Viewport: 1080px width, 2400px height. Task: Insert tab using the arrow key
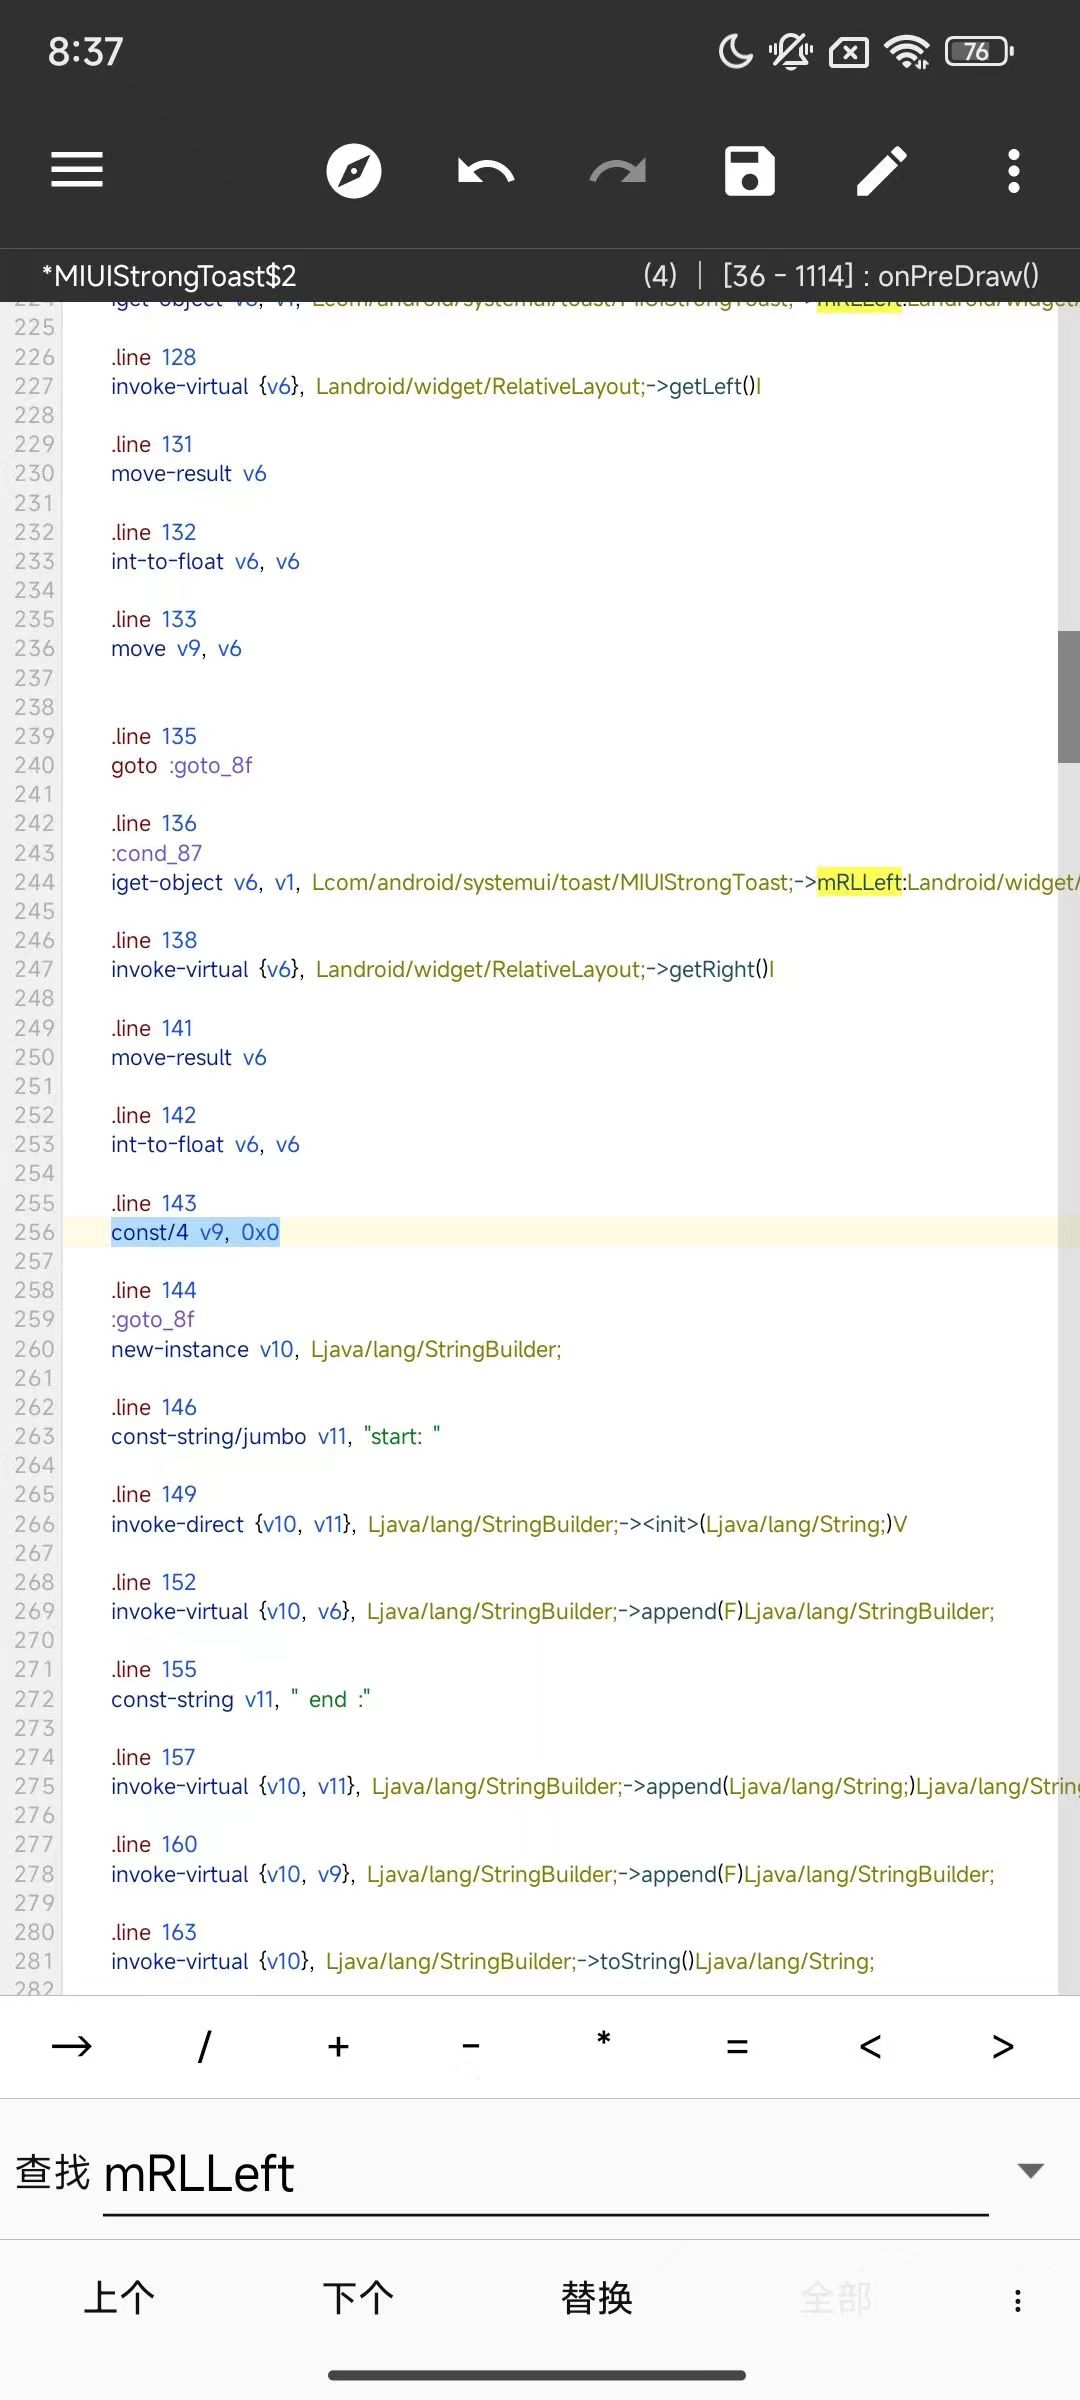(x=71, y=2046)
